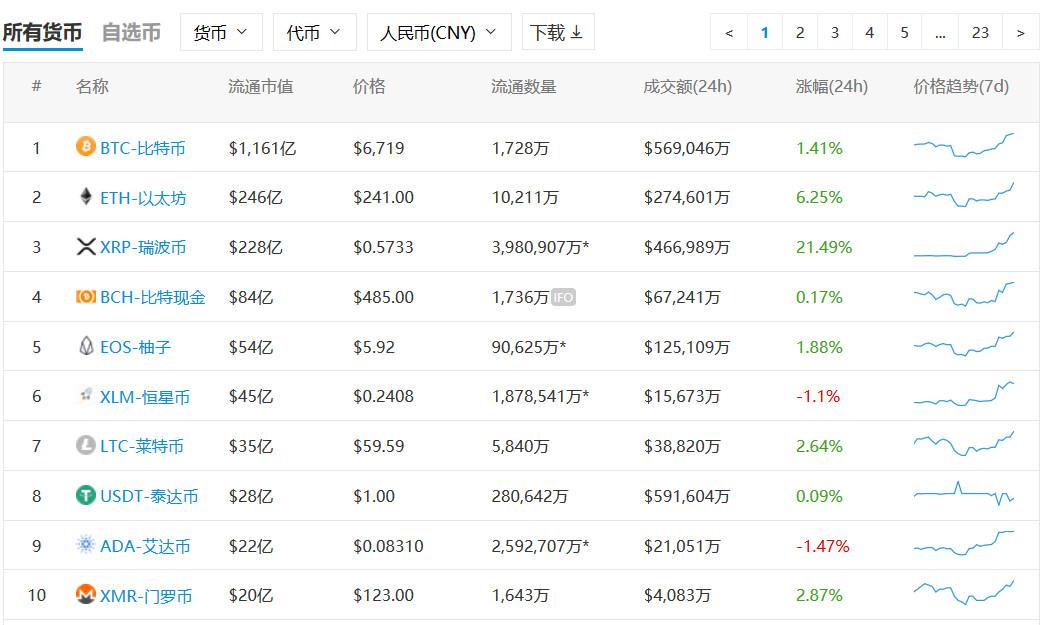
Task: View the XRP 7-day price trend chart
Action: coord(964,245)
